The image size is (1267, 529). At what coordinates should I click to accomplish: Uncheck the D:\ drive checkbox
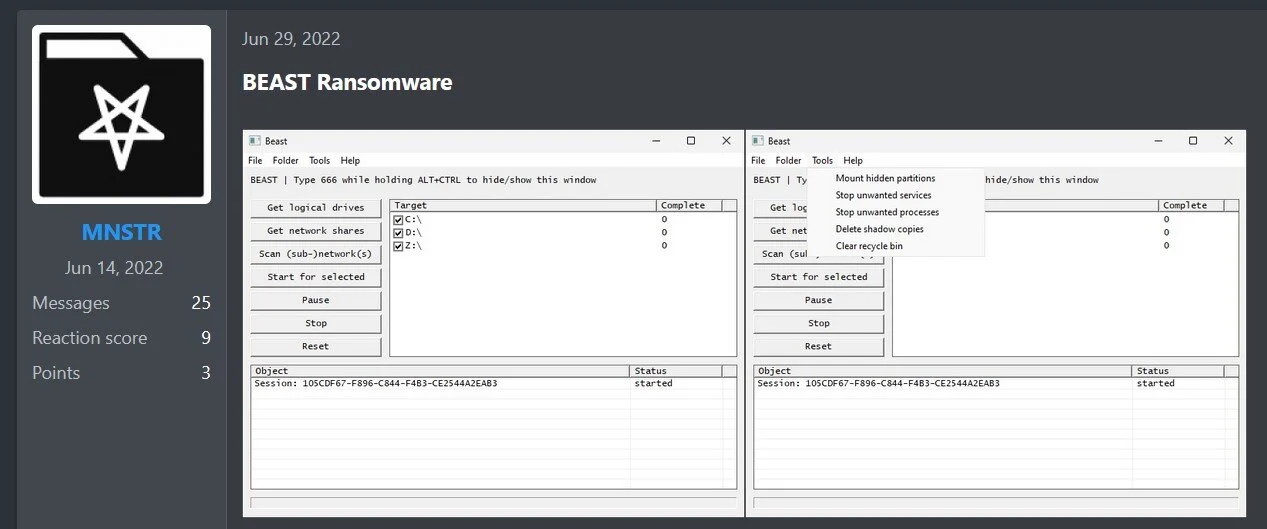(x=398, y=232)
